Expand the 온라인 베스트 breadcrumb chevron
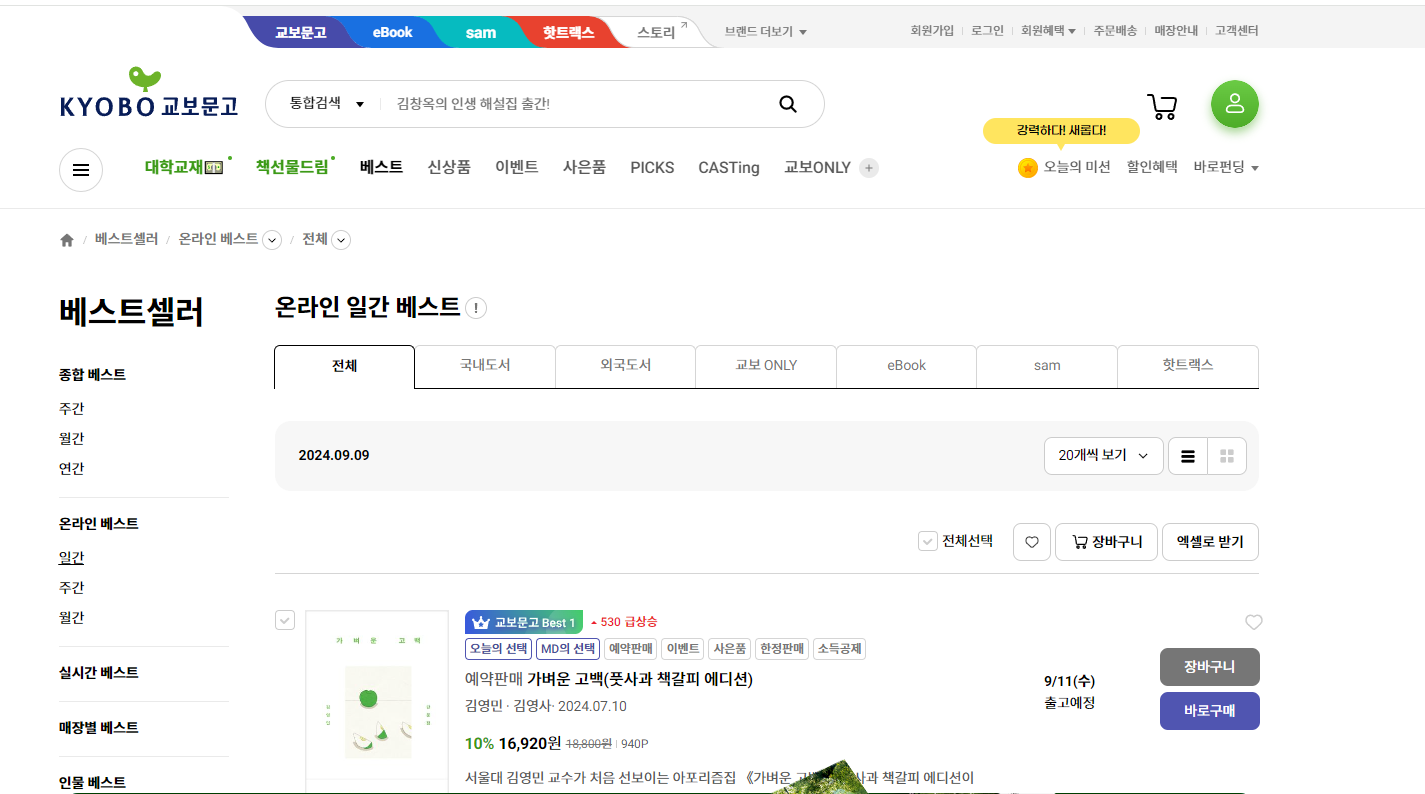 pos(272,240)
